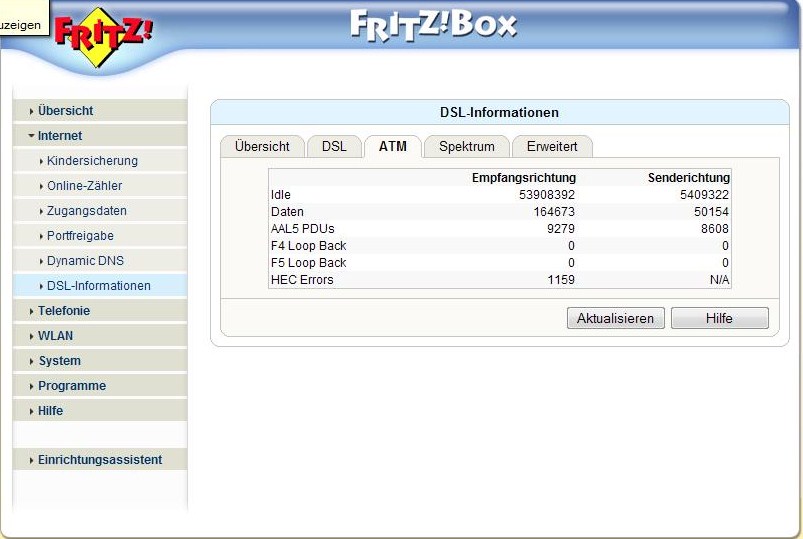Switch to the Übersicht tab
The width and height of the screenshot is (803, 539).
click(x=262, y=147)
